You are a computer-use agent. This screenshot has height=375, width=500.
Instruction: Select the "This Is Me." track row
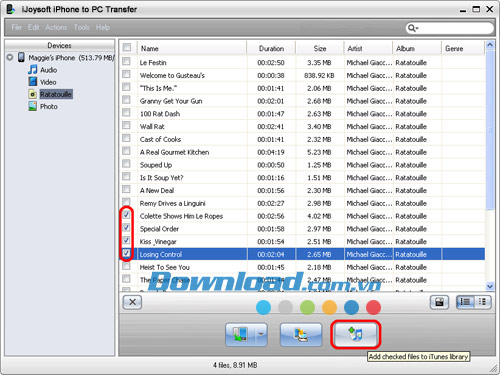pos(302,88)
